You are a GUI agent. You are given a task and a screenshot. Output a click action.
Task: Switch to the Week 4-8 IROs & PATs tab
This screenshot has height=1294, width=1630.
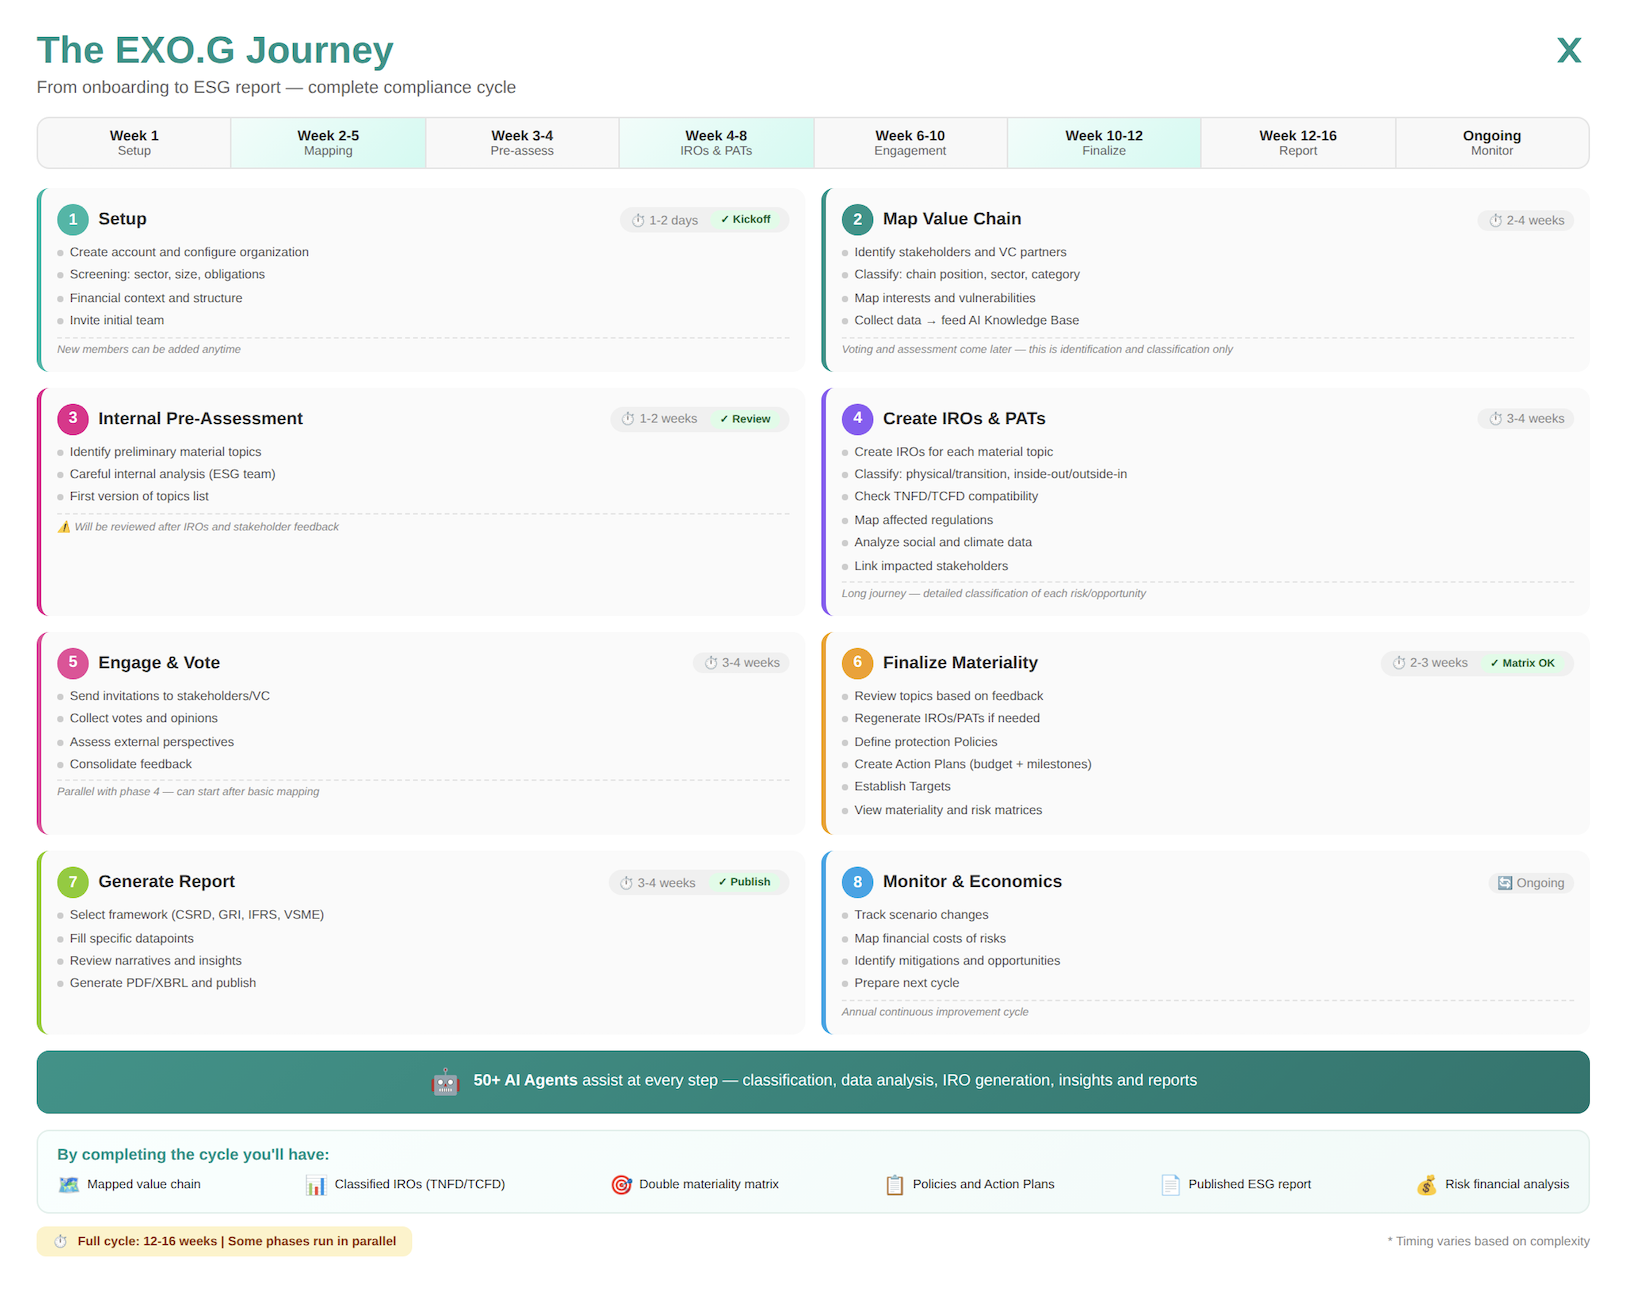pos(716,143)
